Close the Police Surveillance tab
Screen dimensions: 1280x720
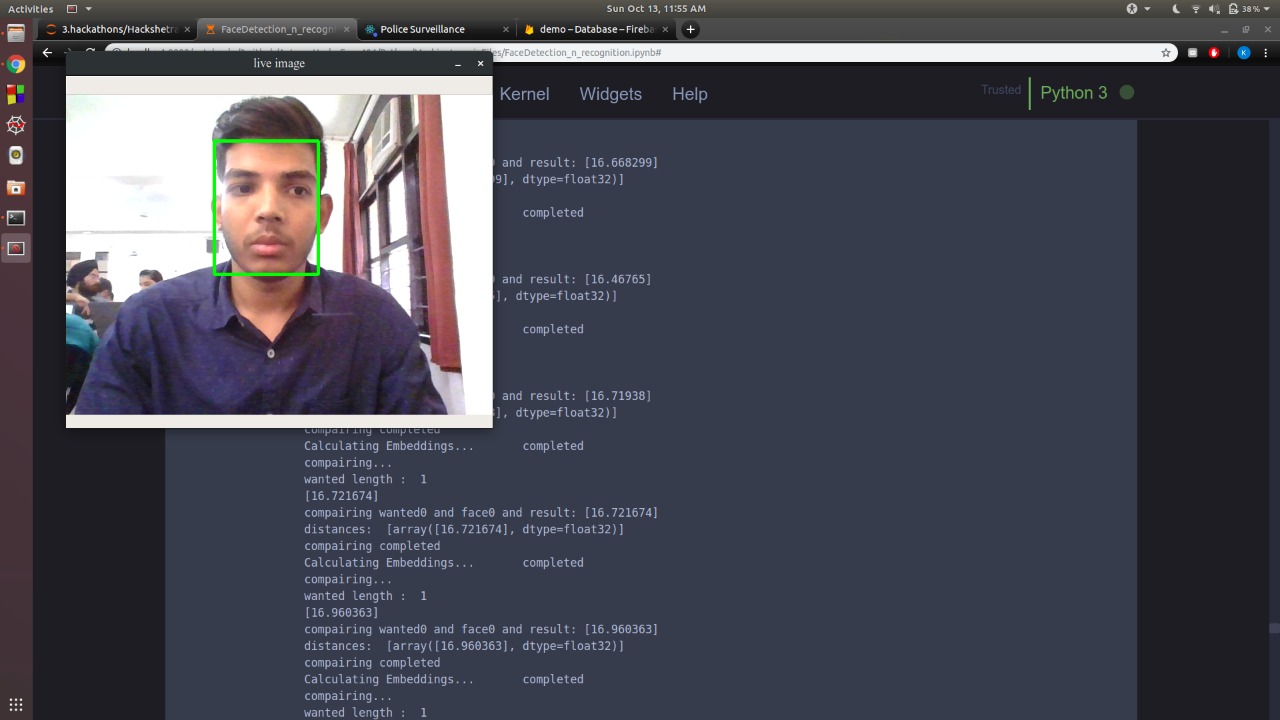pyautogui.click(x=506, y=29)
